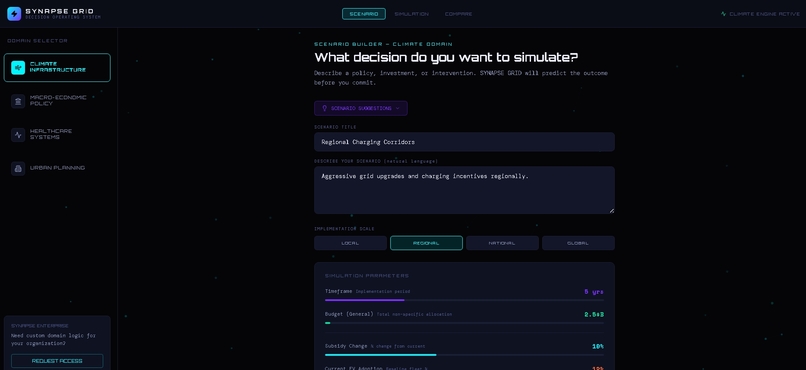806x370 pixels.
Task: Choose Regional implementation scale
Action: (426, 243)
